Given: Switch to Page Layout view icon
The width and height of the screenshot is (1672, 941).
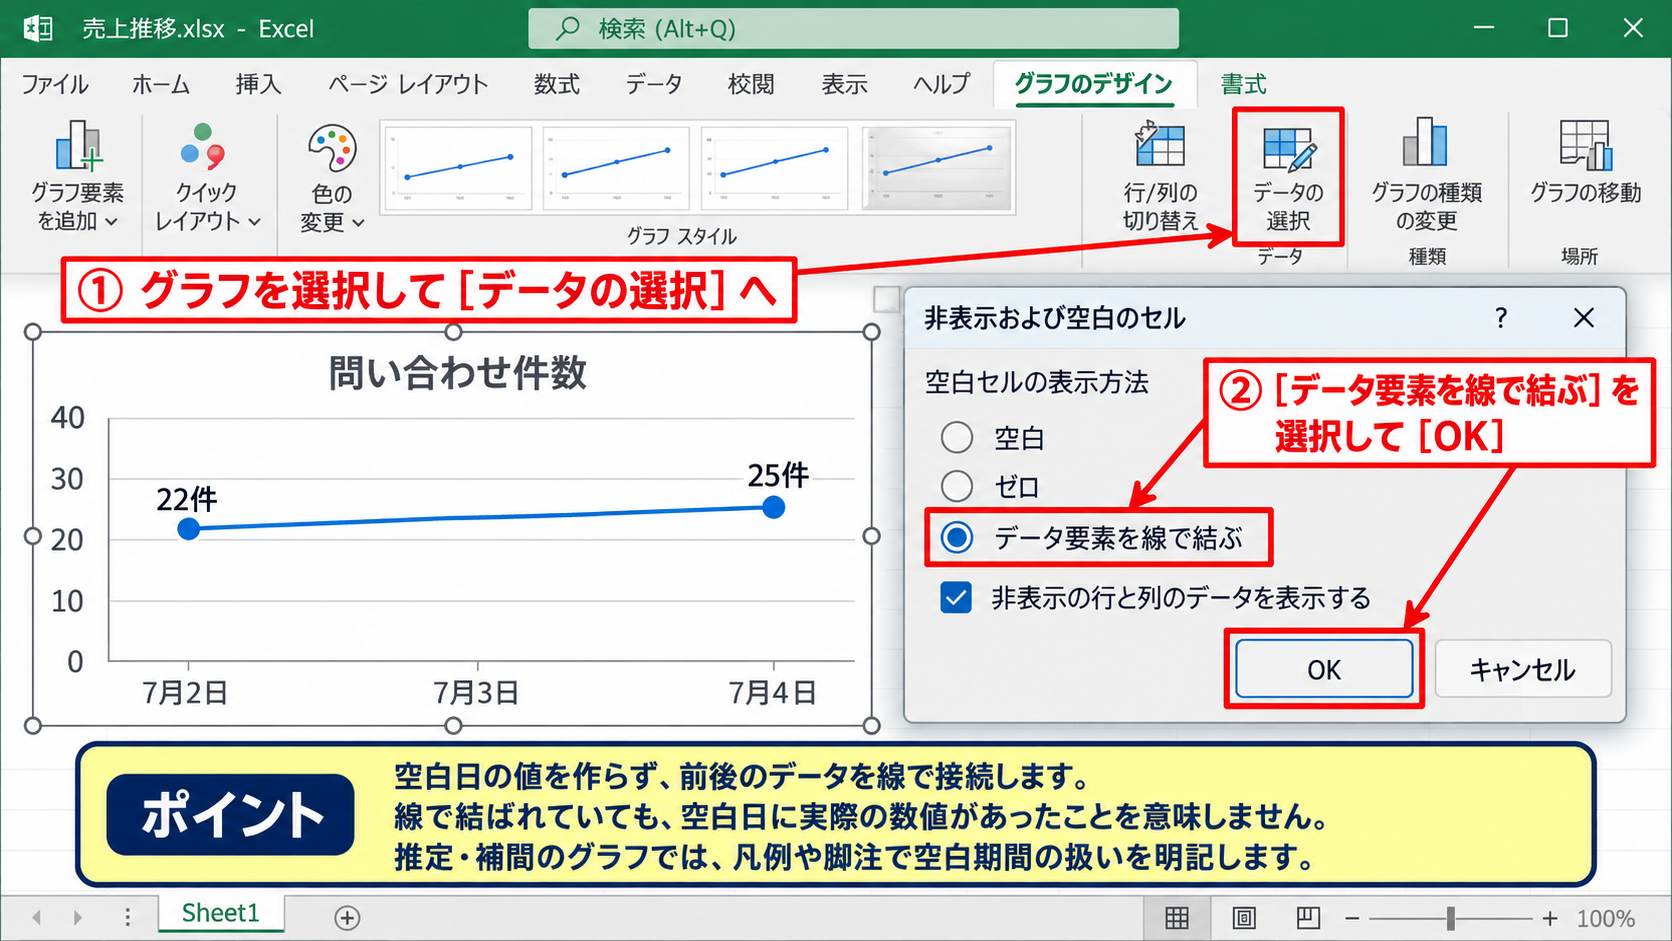Looking at the screenshot, I should [x=1244, y=917].
